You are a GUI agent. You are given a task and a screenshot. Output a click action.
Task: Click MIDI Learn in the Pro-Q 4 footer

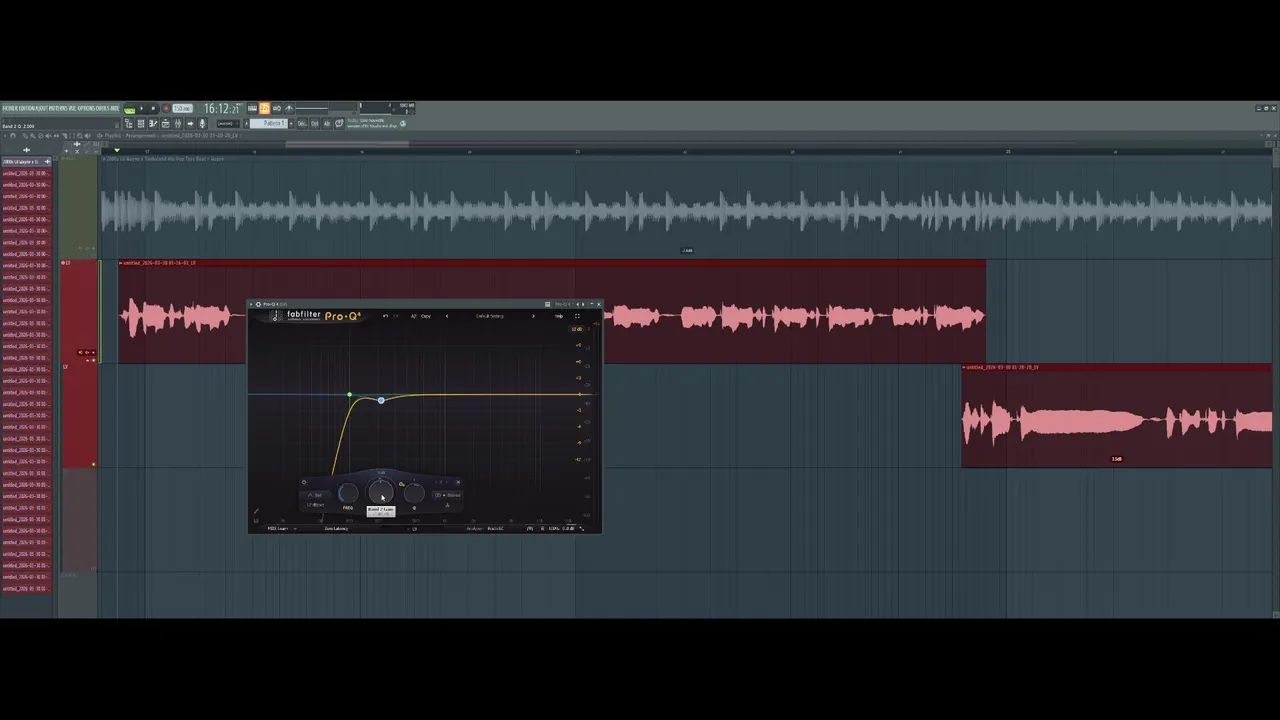coord(278,529)
